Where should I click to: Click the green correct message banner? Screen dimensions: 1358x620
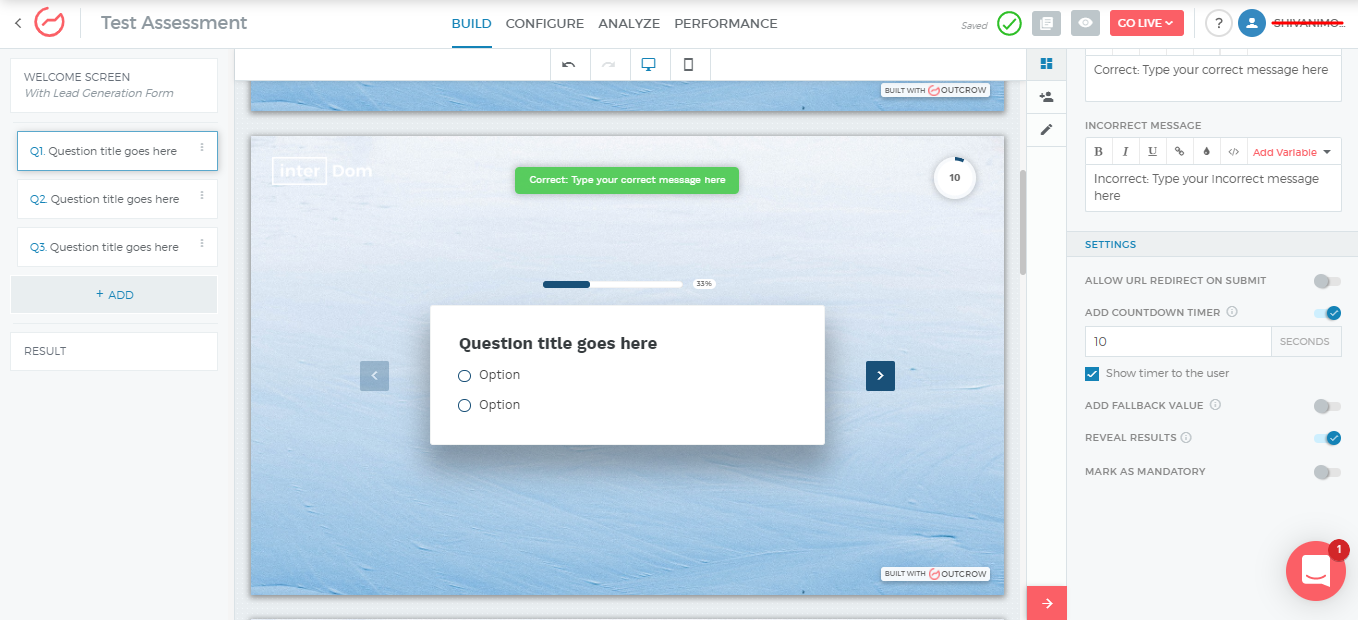627,180
